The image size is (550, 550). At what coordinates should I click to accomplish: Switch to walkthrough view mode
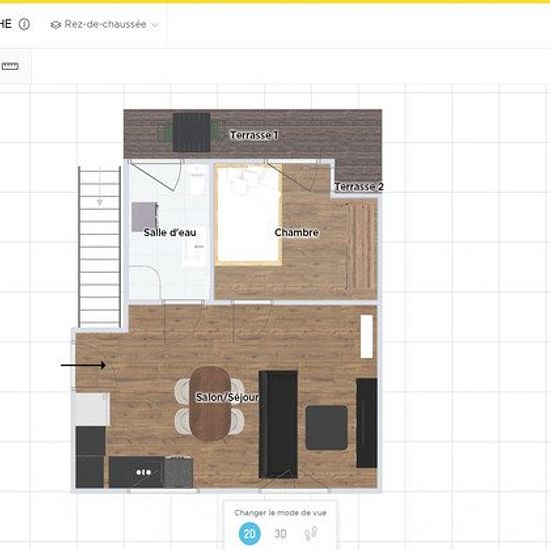click(x=311, y=533)
